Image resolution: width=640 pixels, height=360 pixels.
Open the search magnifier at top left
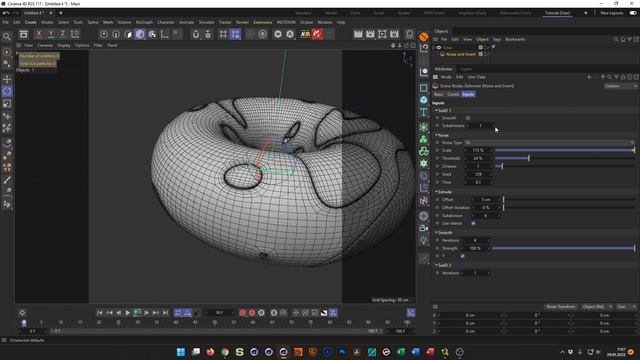pos(7,37)
